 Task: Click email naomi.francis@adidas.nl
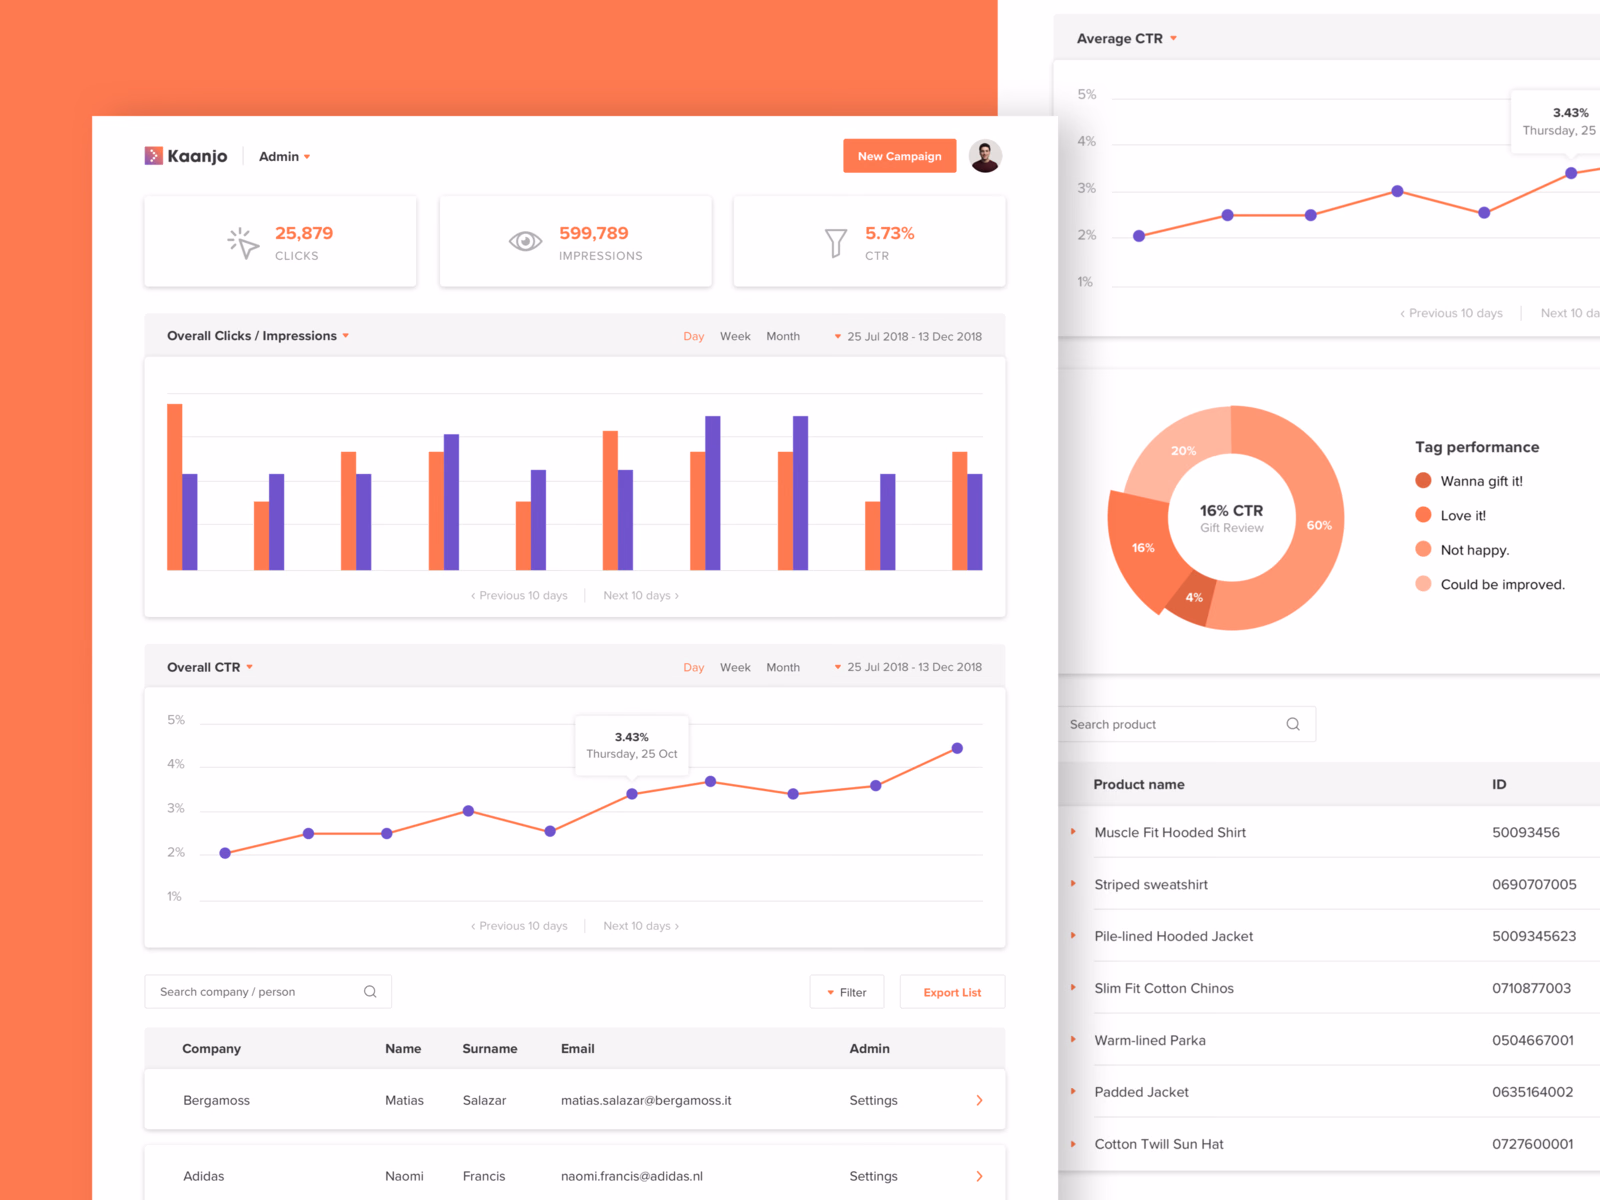click(632, 1176)
